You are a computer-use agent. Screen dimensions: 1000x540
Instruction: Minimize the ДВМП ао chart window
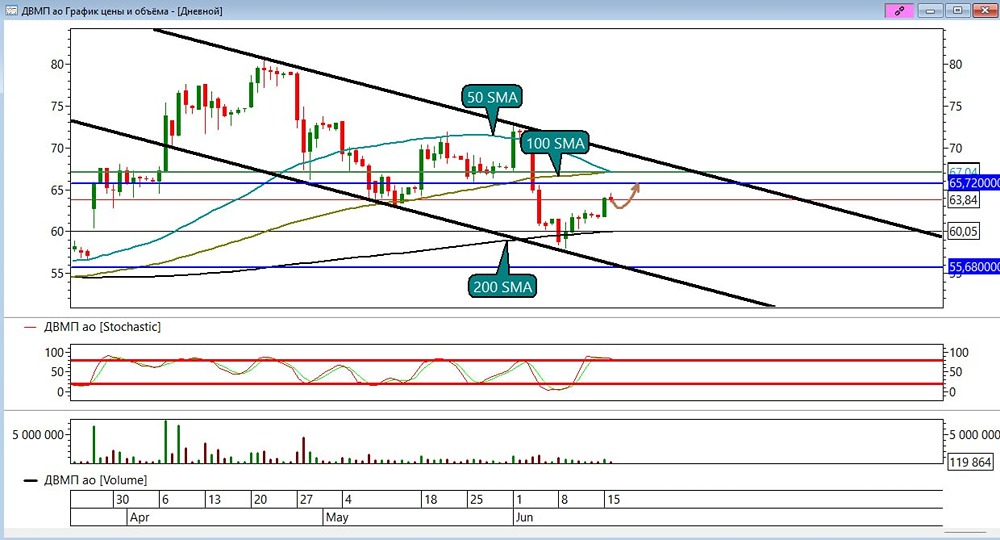click(930, 10)
